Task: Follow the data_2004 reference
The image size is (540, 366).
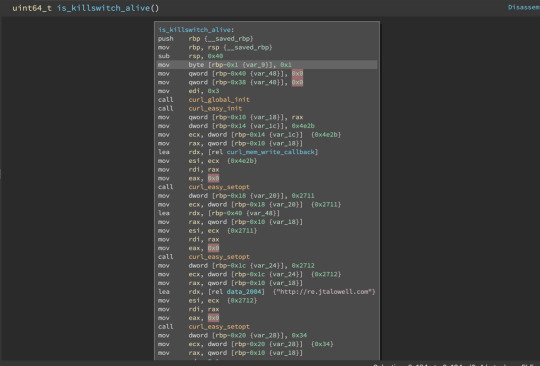Action: [x=244, y=292]
